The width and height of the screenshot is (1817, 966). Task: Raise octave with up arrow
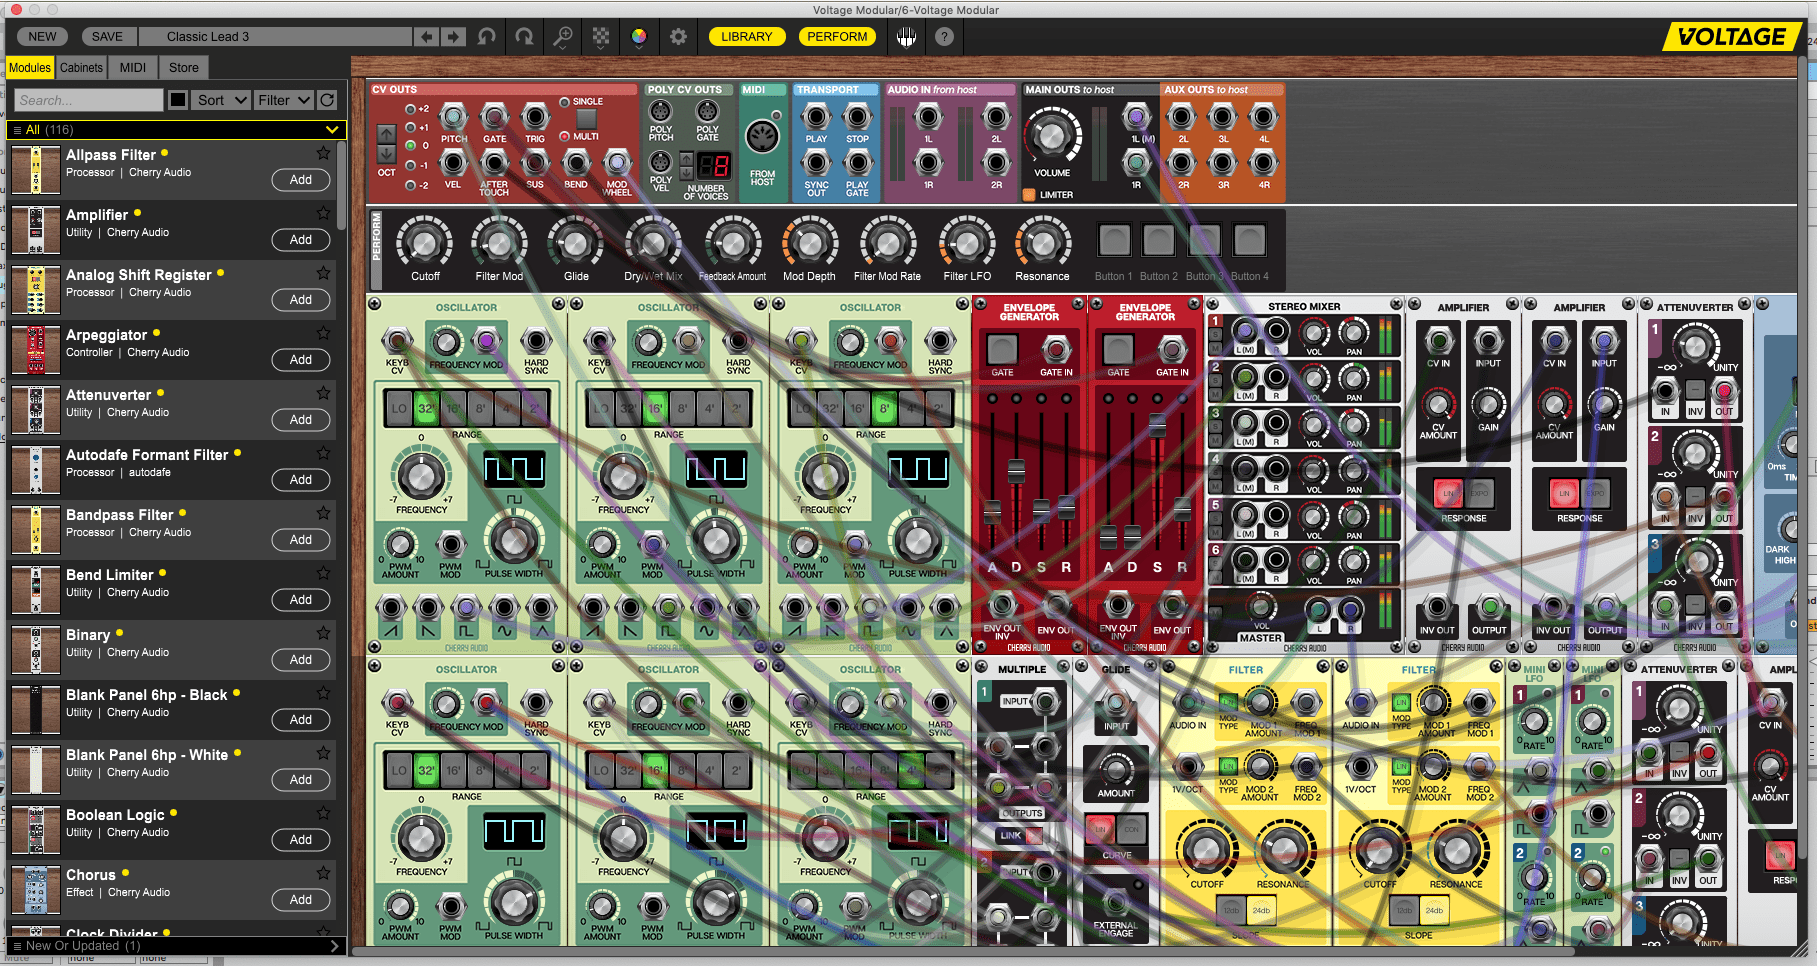tap(386, 134)
